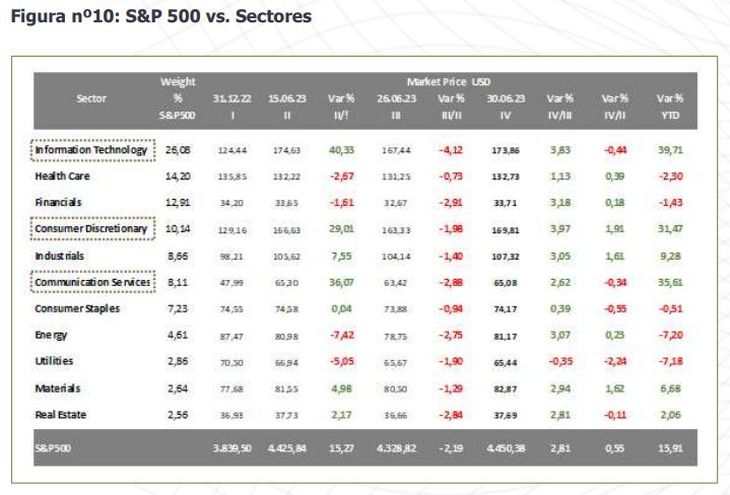Click the S&P500 YTD value 15,91

tap(669, 447)
